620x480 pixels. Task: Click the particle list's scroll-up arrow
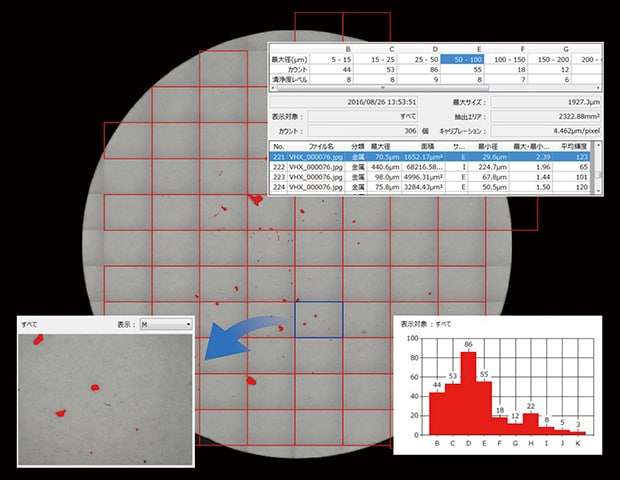tap(598, 146)
